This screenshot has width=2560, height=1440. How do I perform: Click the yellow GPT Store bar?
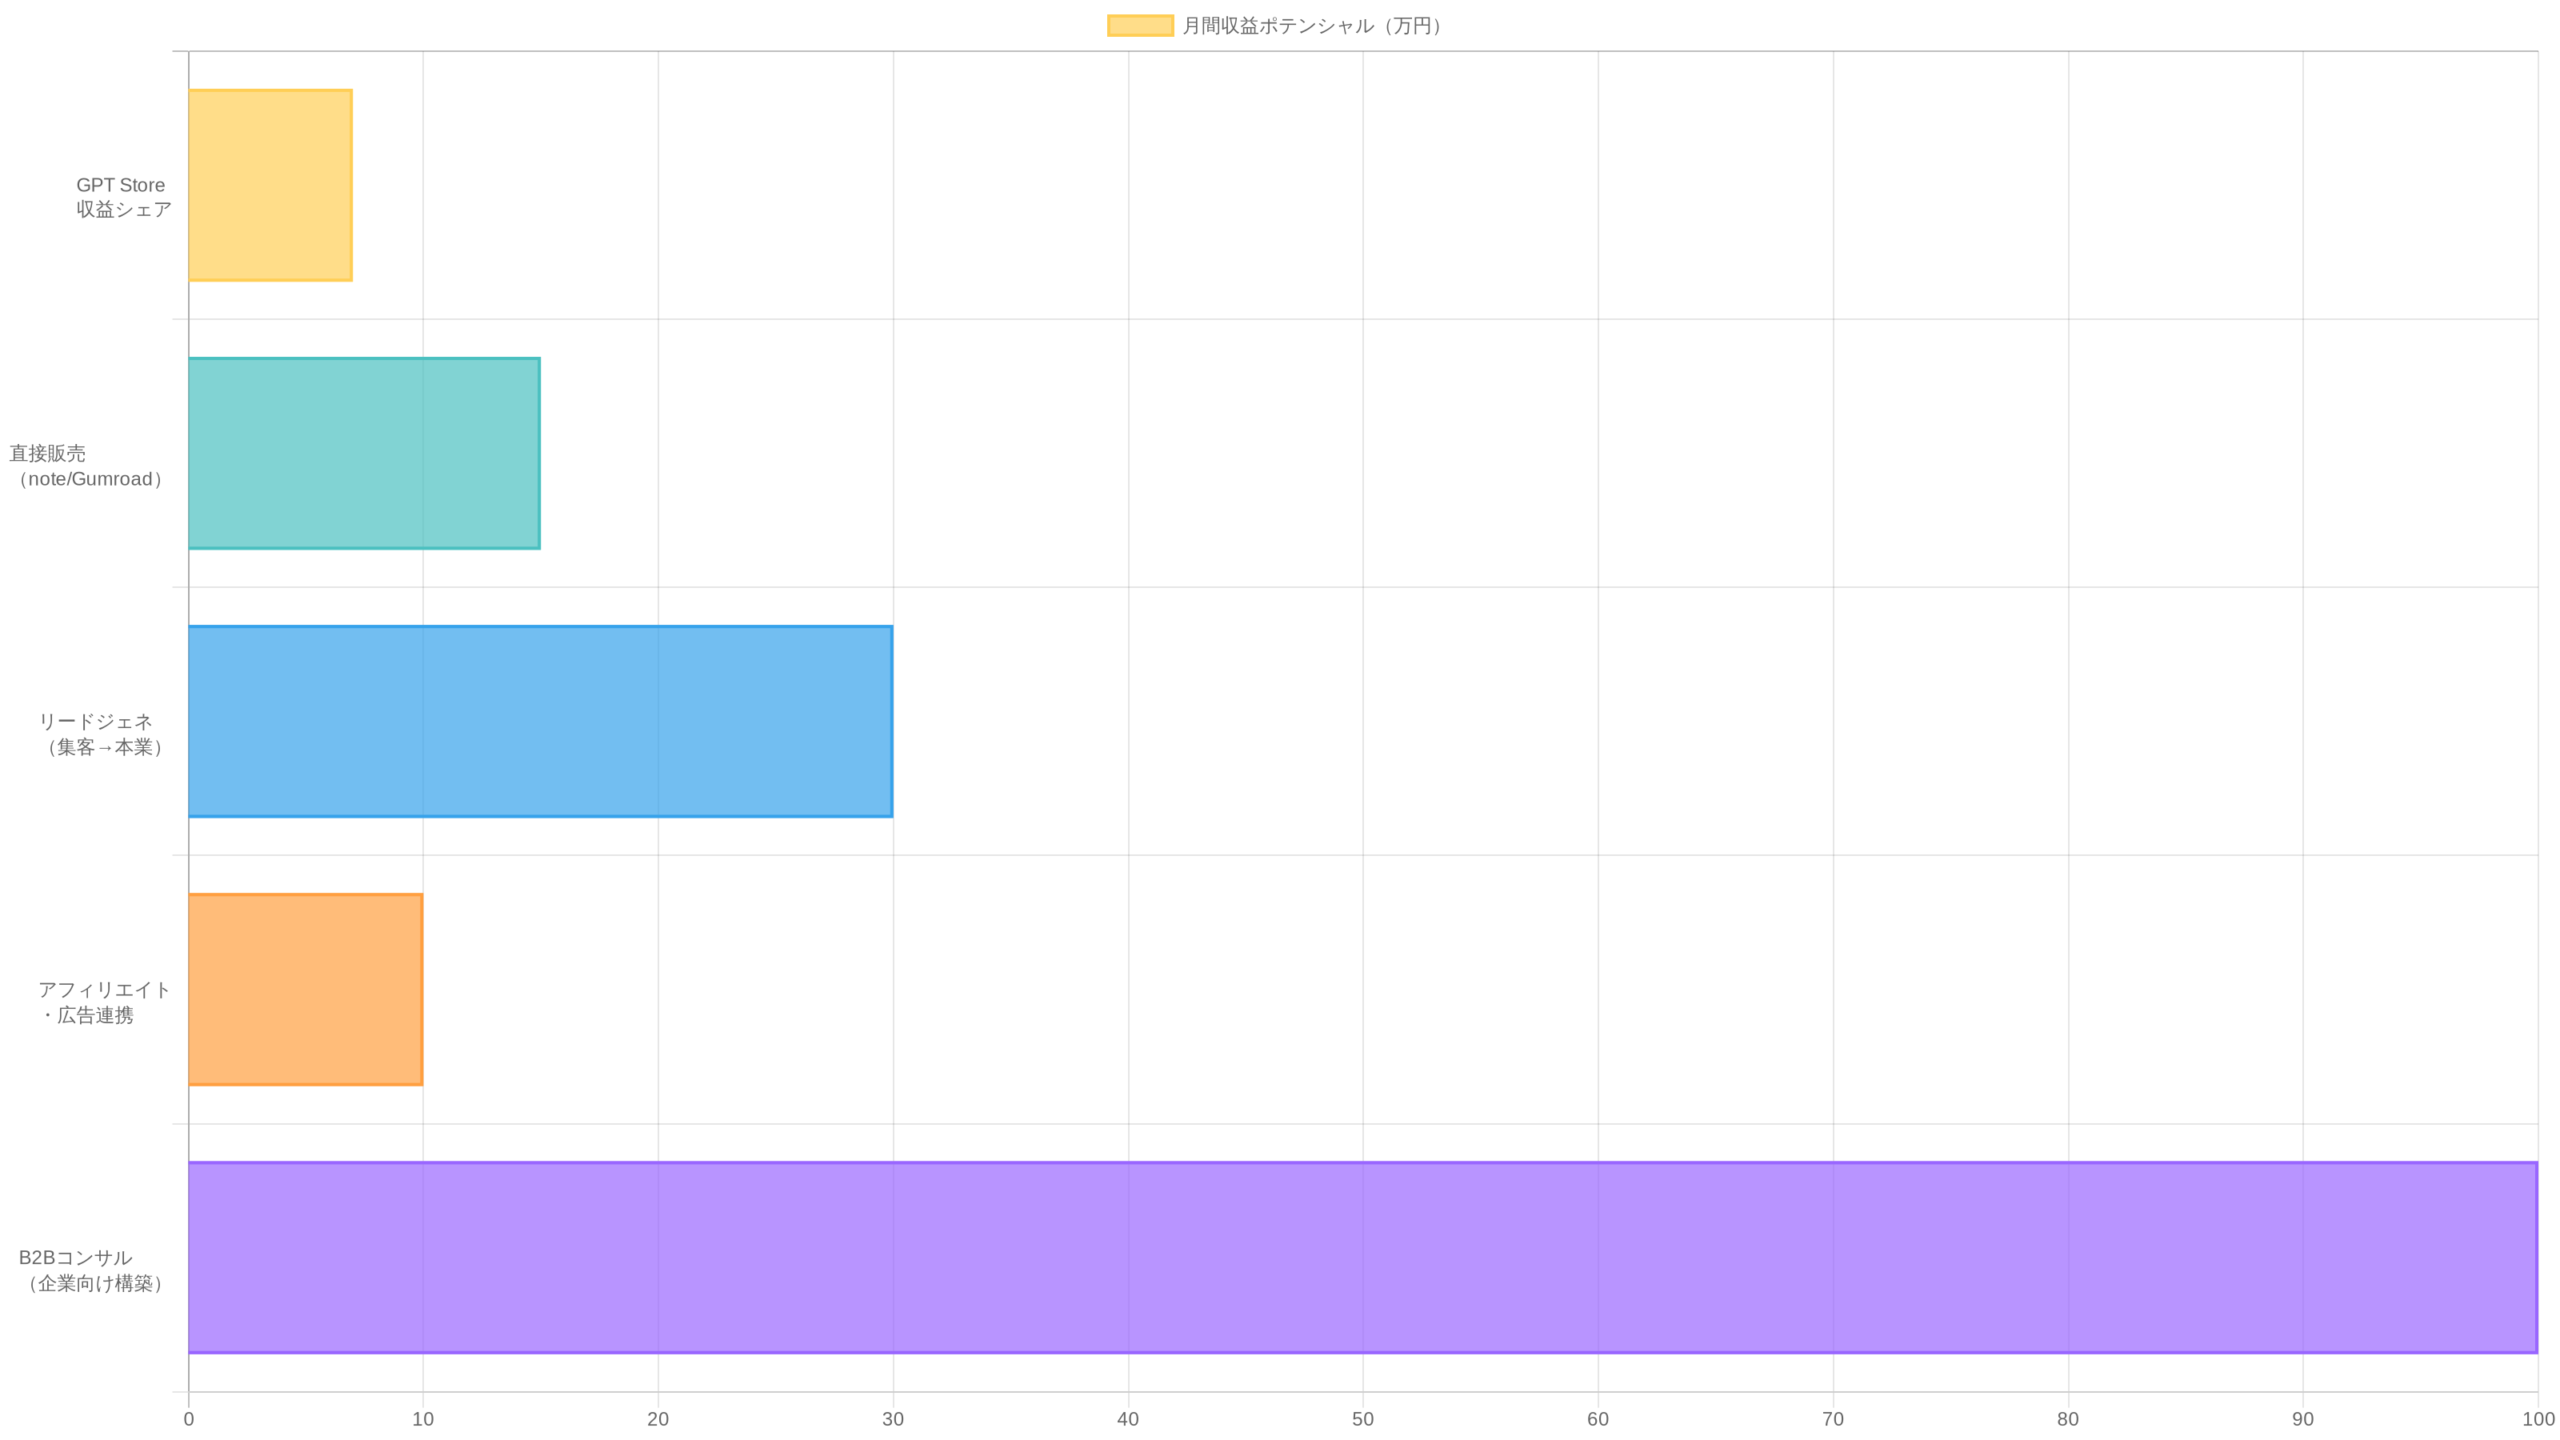[x=270, y=185]
